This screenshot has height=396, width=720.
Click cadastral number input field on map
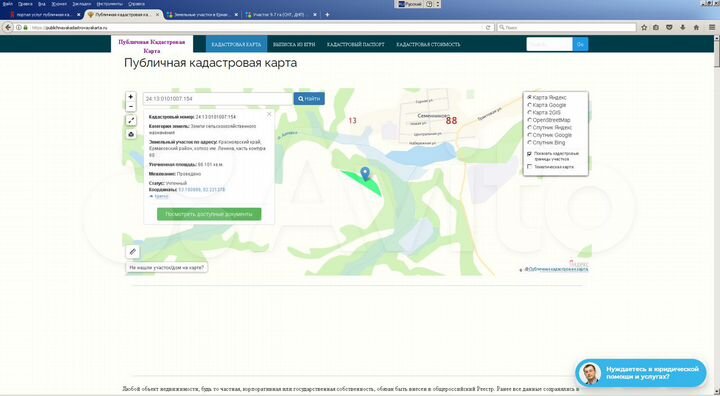(218, 99)
